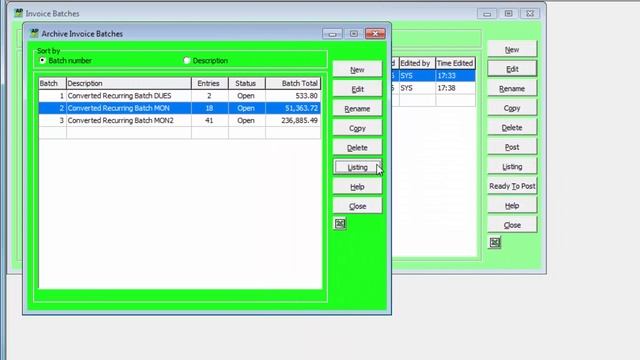Click Copy in the Invoice Batches window

512,108
